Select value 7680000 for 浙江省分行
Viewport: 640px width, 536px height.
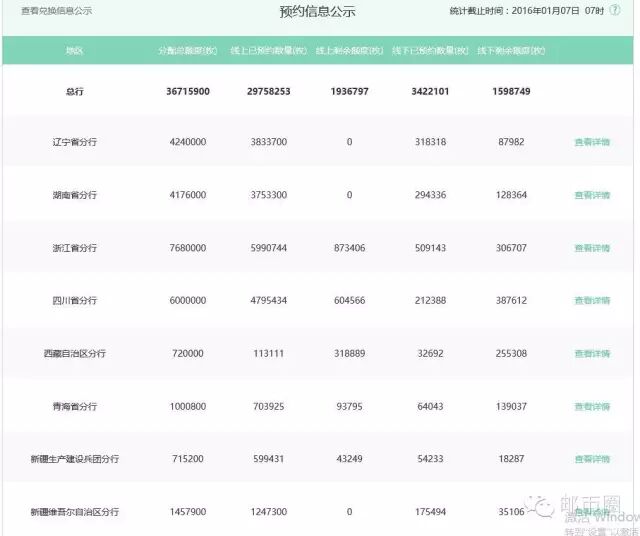(188, 248)
